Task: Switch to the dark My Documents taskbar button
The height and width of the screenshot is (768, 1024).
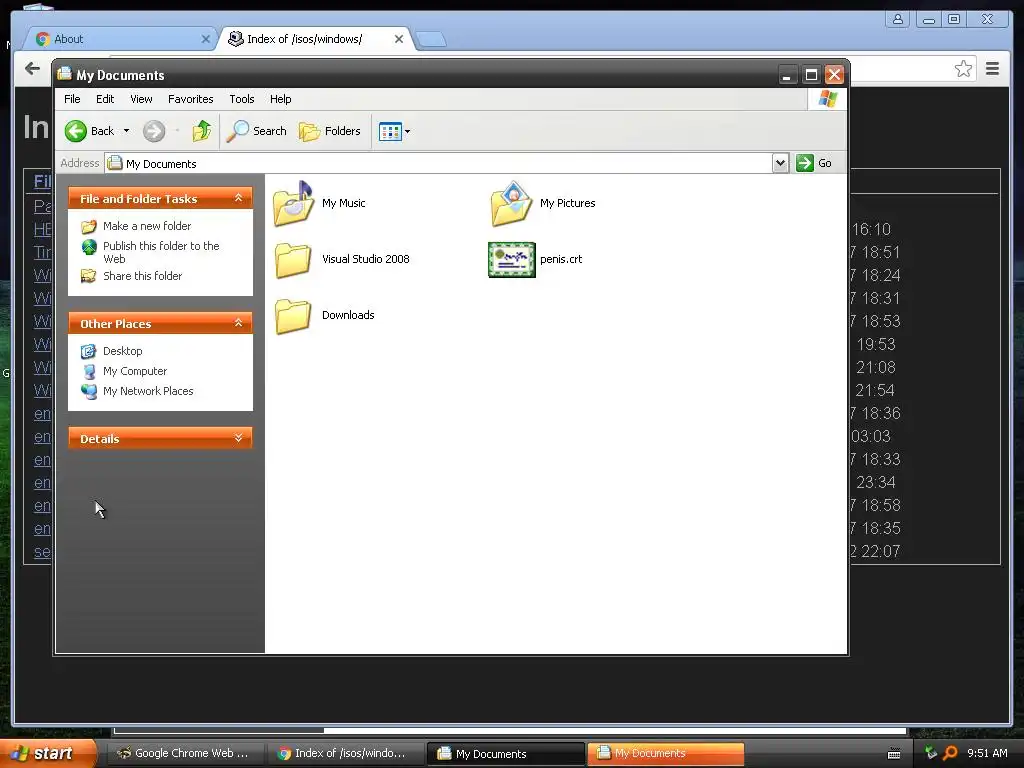Action: tap(505, 754)
